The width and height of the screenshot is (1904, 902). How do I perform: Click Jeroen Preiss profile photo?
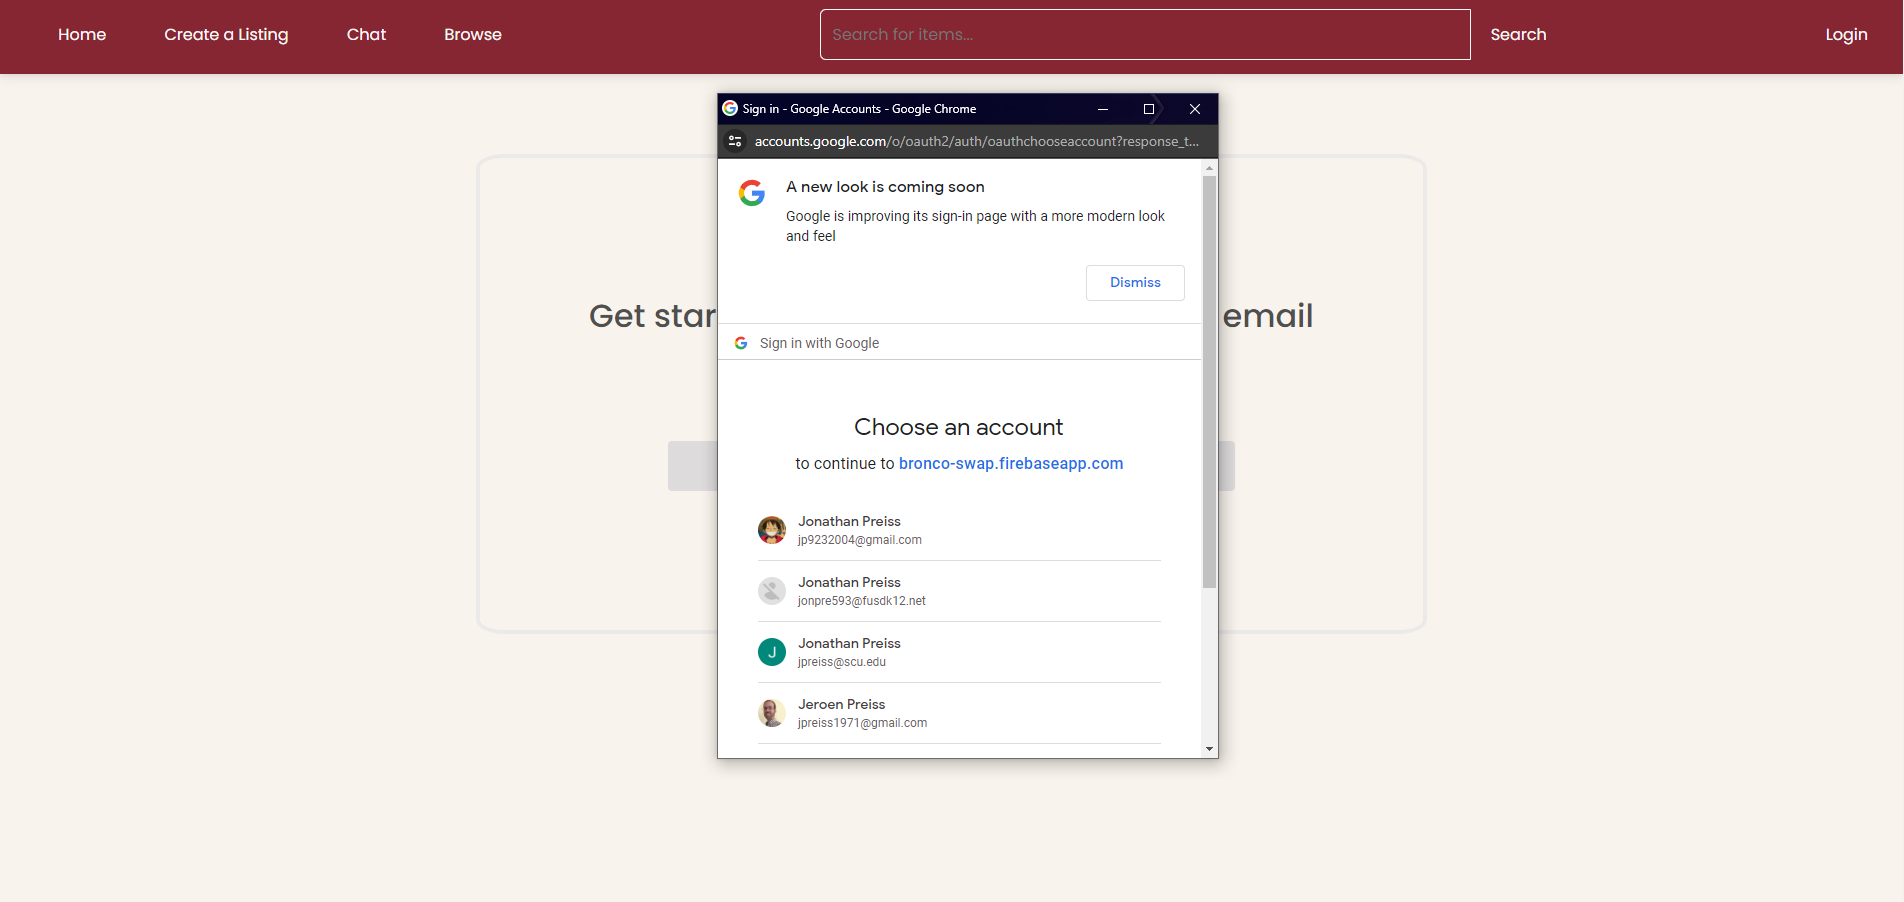pyautogui.click(x=772, y=713)
